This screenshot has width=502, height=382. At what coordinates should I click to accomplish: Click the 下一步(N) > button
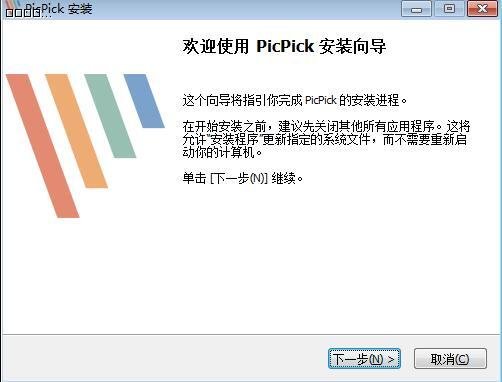coord(364,359)
